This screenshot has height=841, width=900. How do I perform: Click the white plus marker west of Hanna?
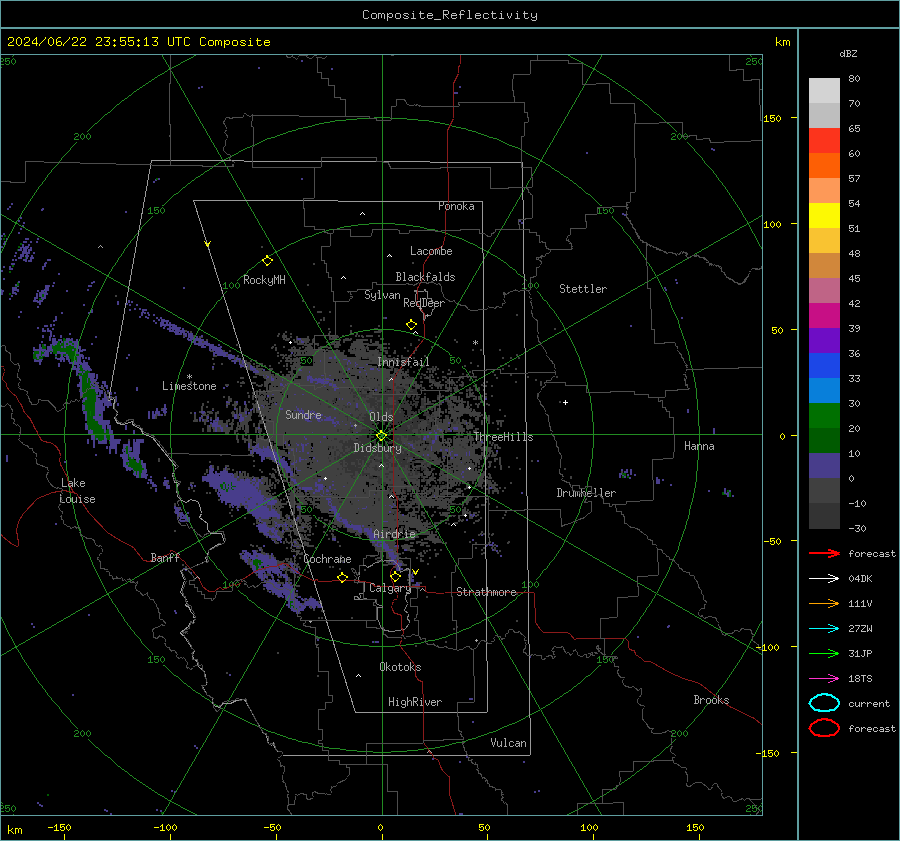pyautogui.click(x=565, y=402)
